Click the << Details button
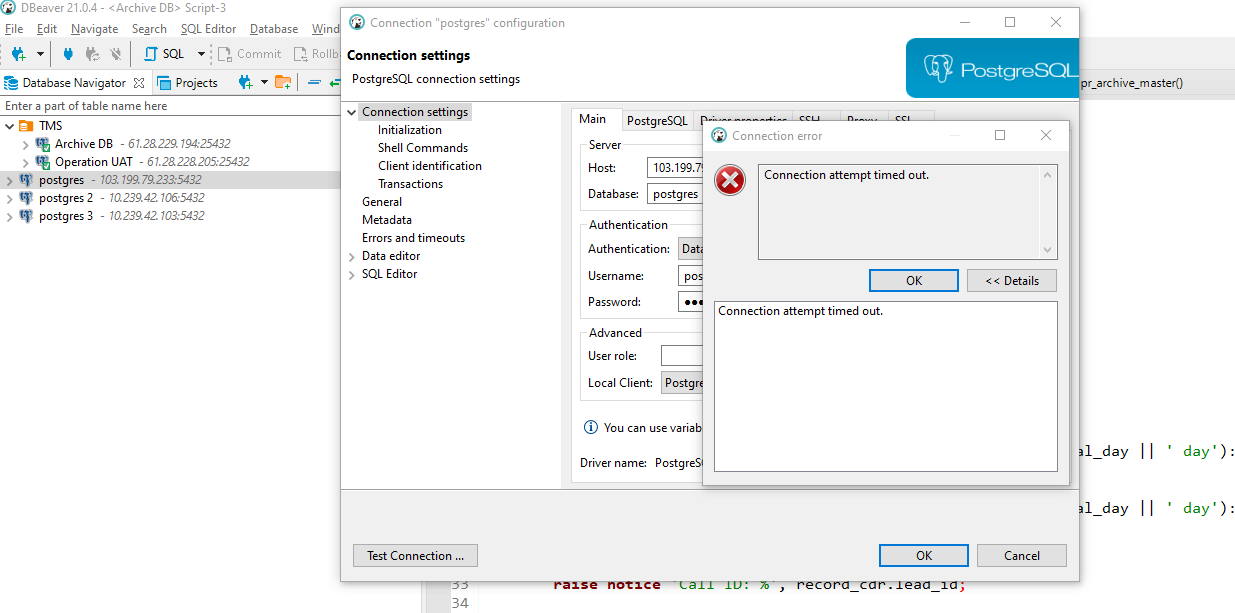The height and width of the screenshot is (613, 1235). click(1011, 281)
